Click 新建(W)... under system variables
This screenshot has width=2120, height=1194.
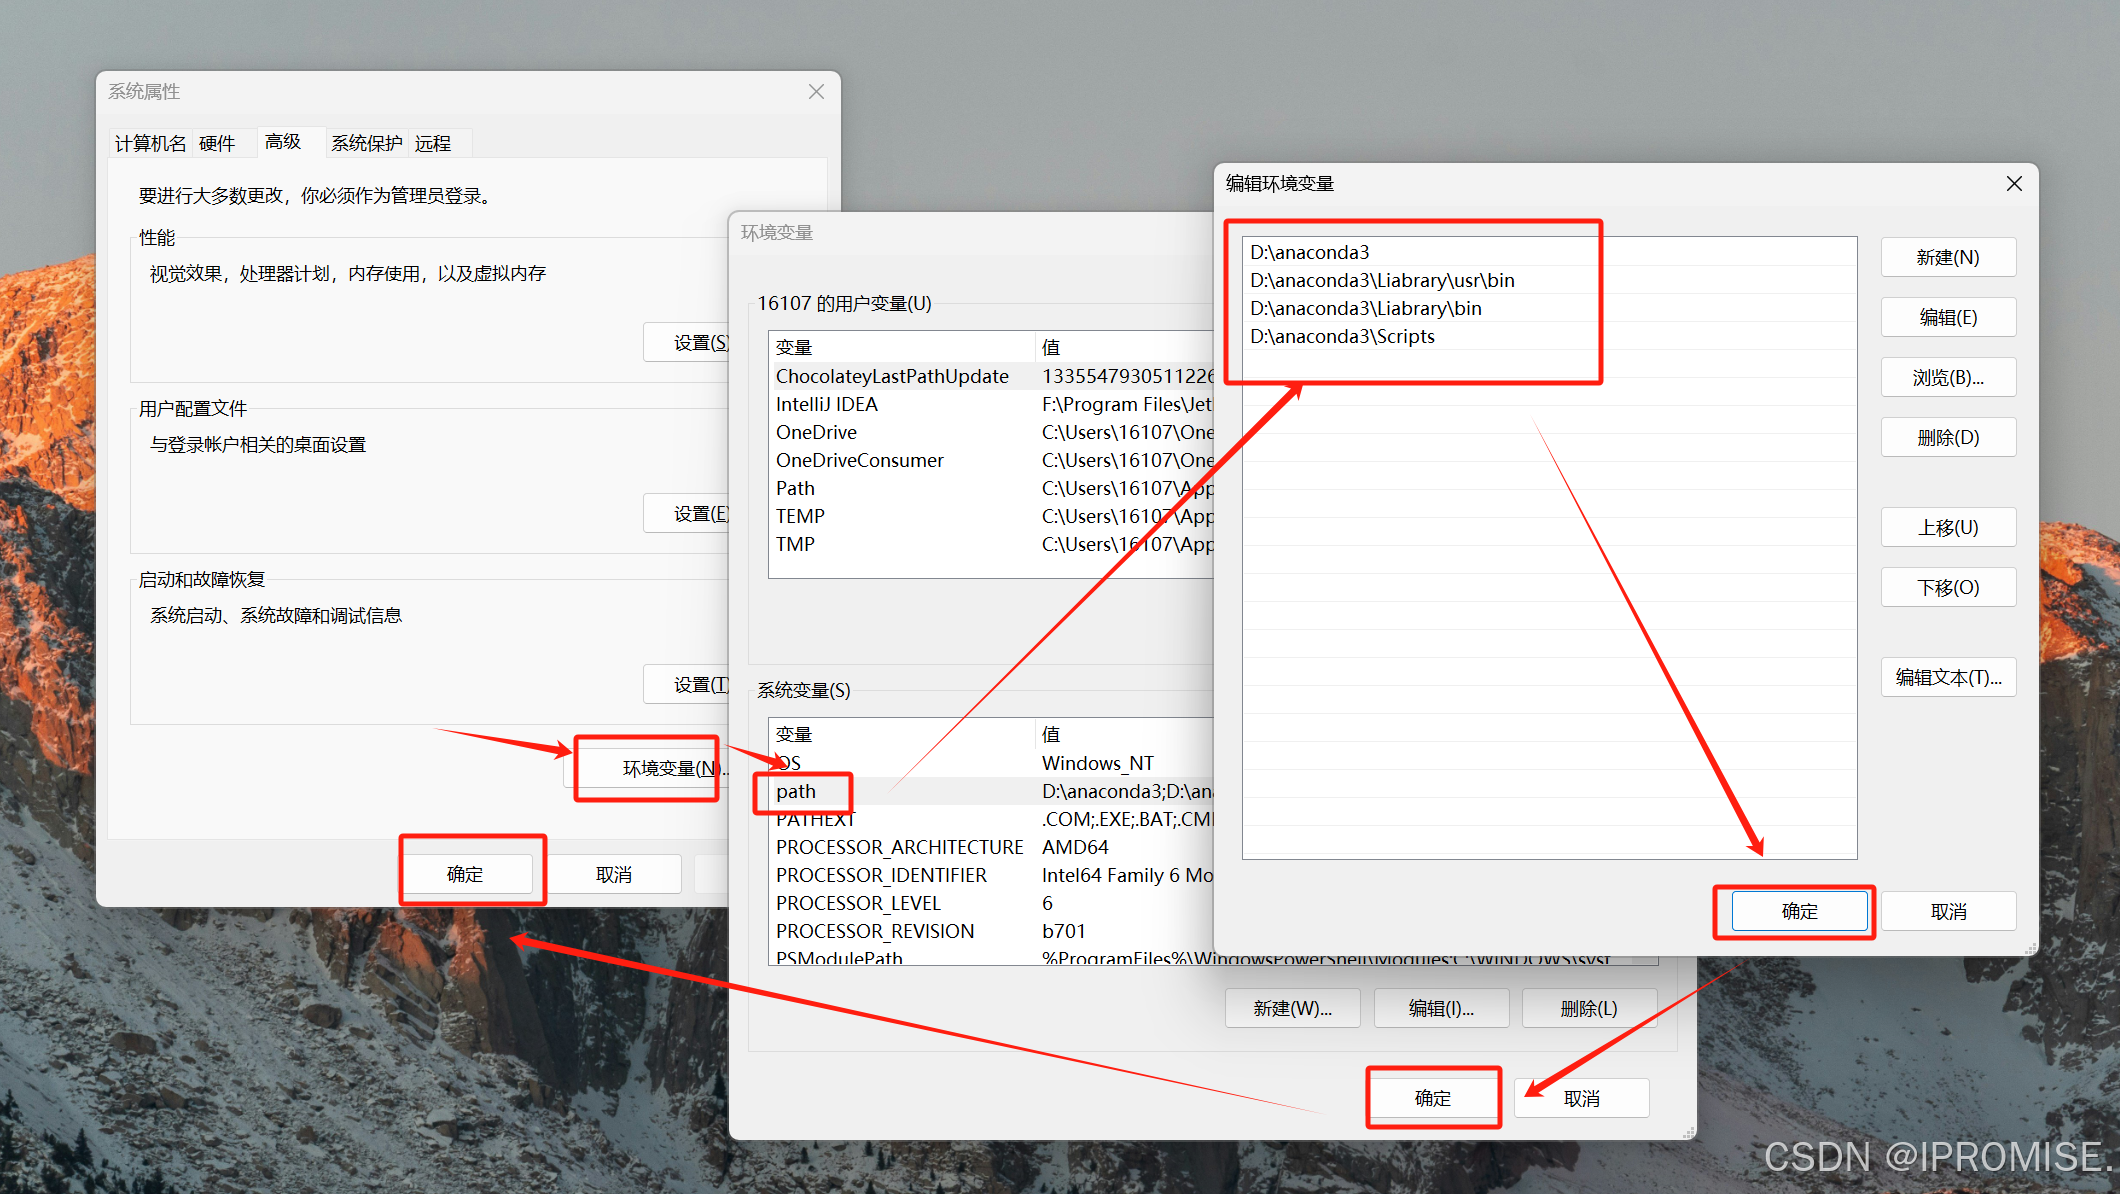(1291, 1008)
